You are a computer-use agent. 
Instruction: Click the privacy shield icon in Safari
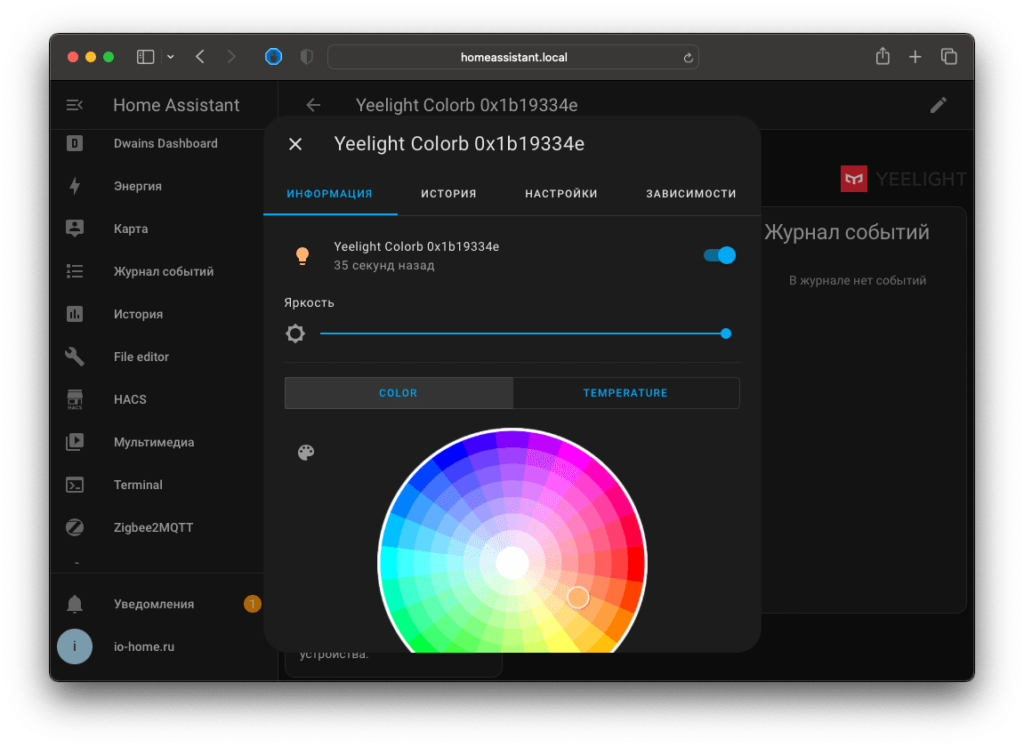(x=306, y=57)
